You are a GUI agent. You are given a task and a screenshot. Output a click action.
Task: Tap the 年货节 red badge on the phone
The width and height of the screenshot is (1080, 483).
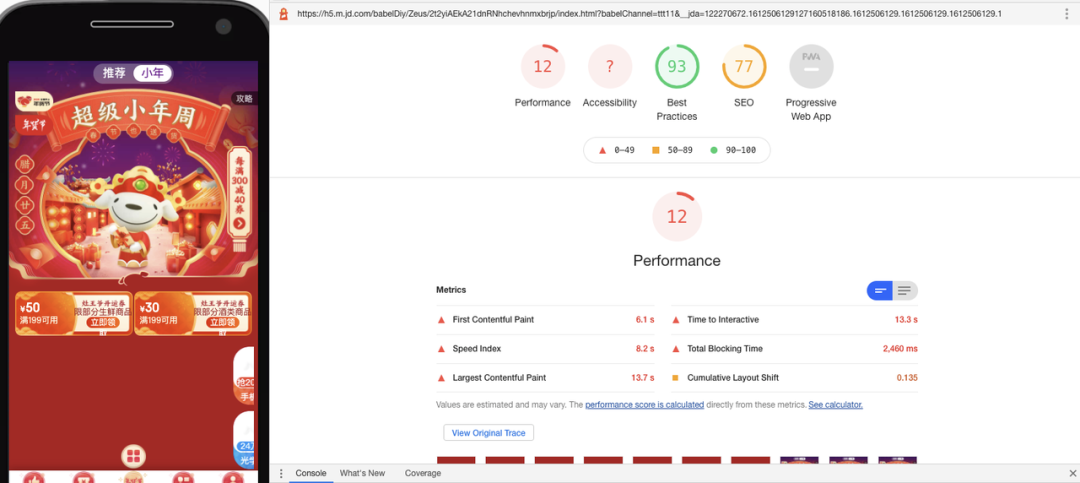pyautogui.click(x=31, y=125)
